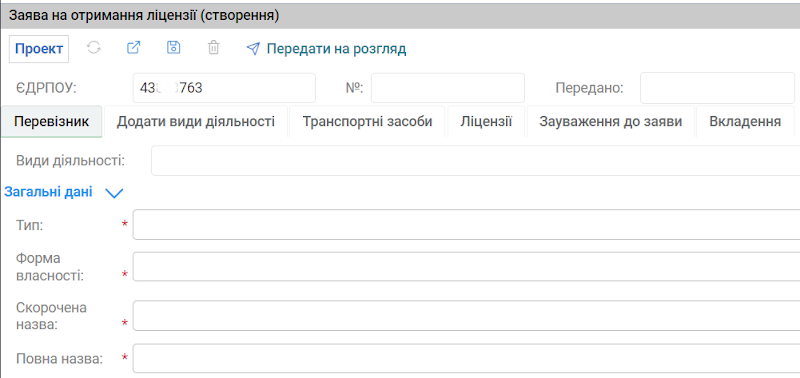Select the Вкладення tab
800x378 pixels.
745,121
